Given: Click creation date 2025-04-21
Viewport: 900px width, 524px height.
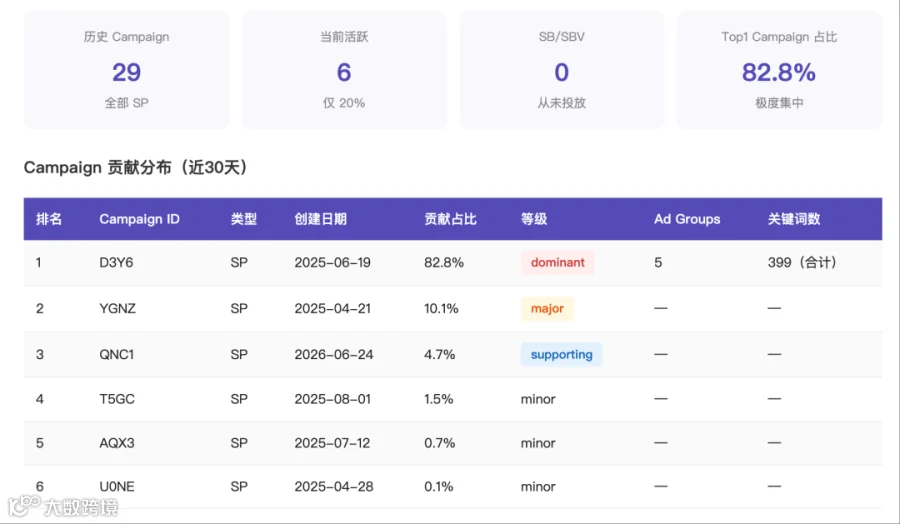Looking at the screenshot, I should tap(332, 308).
